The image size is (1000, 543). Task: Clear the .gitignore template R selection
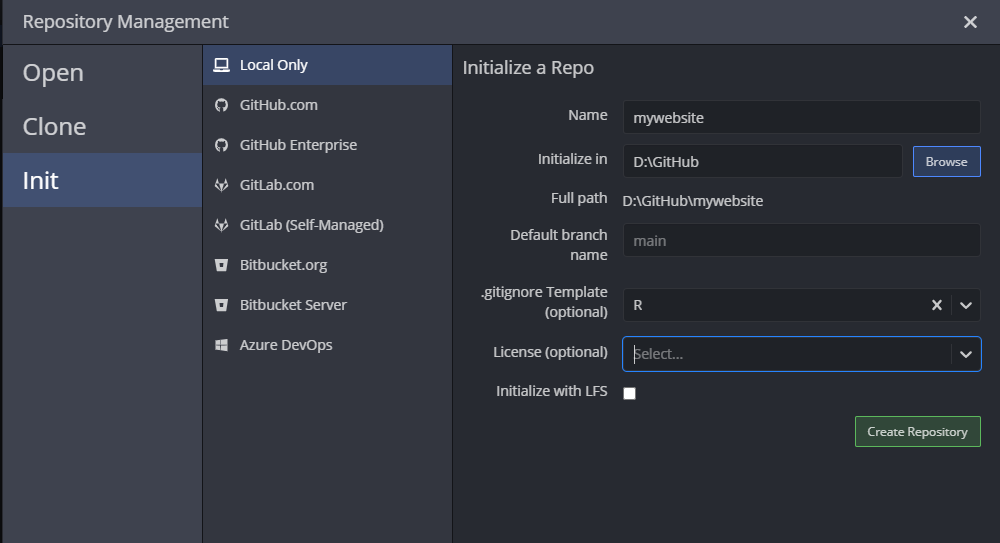tap(936, 305)
